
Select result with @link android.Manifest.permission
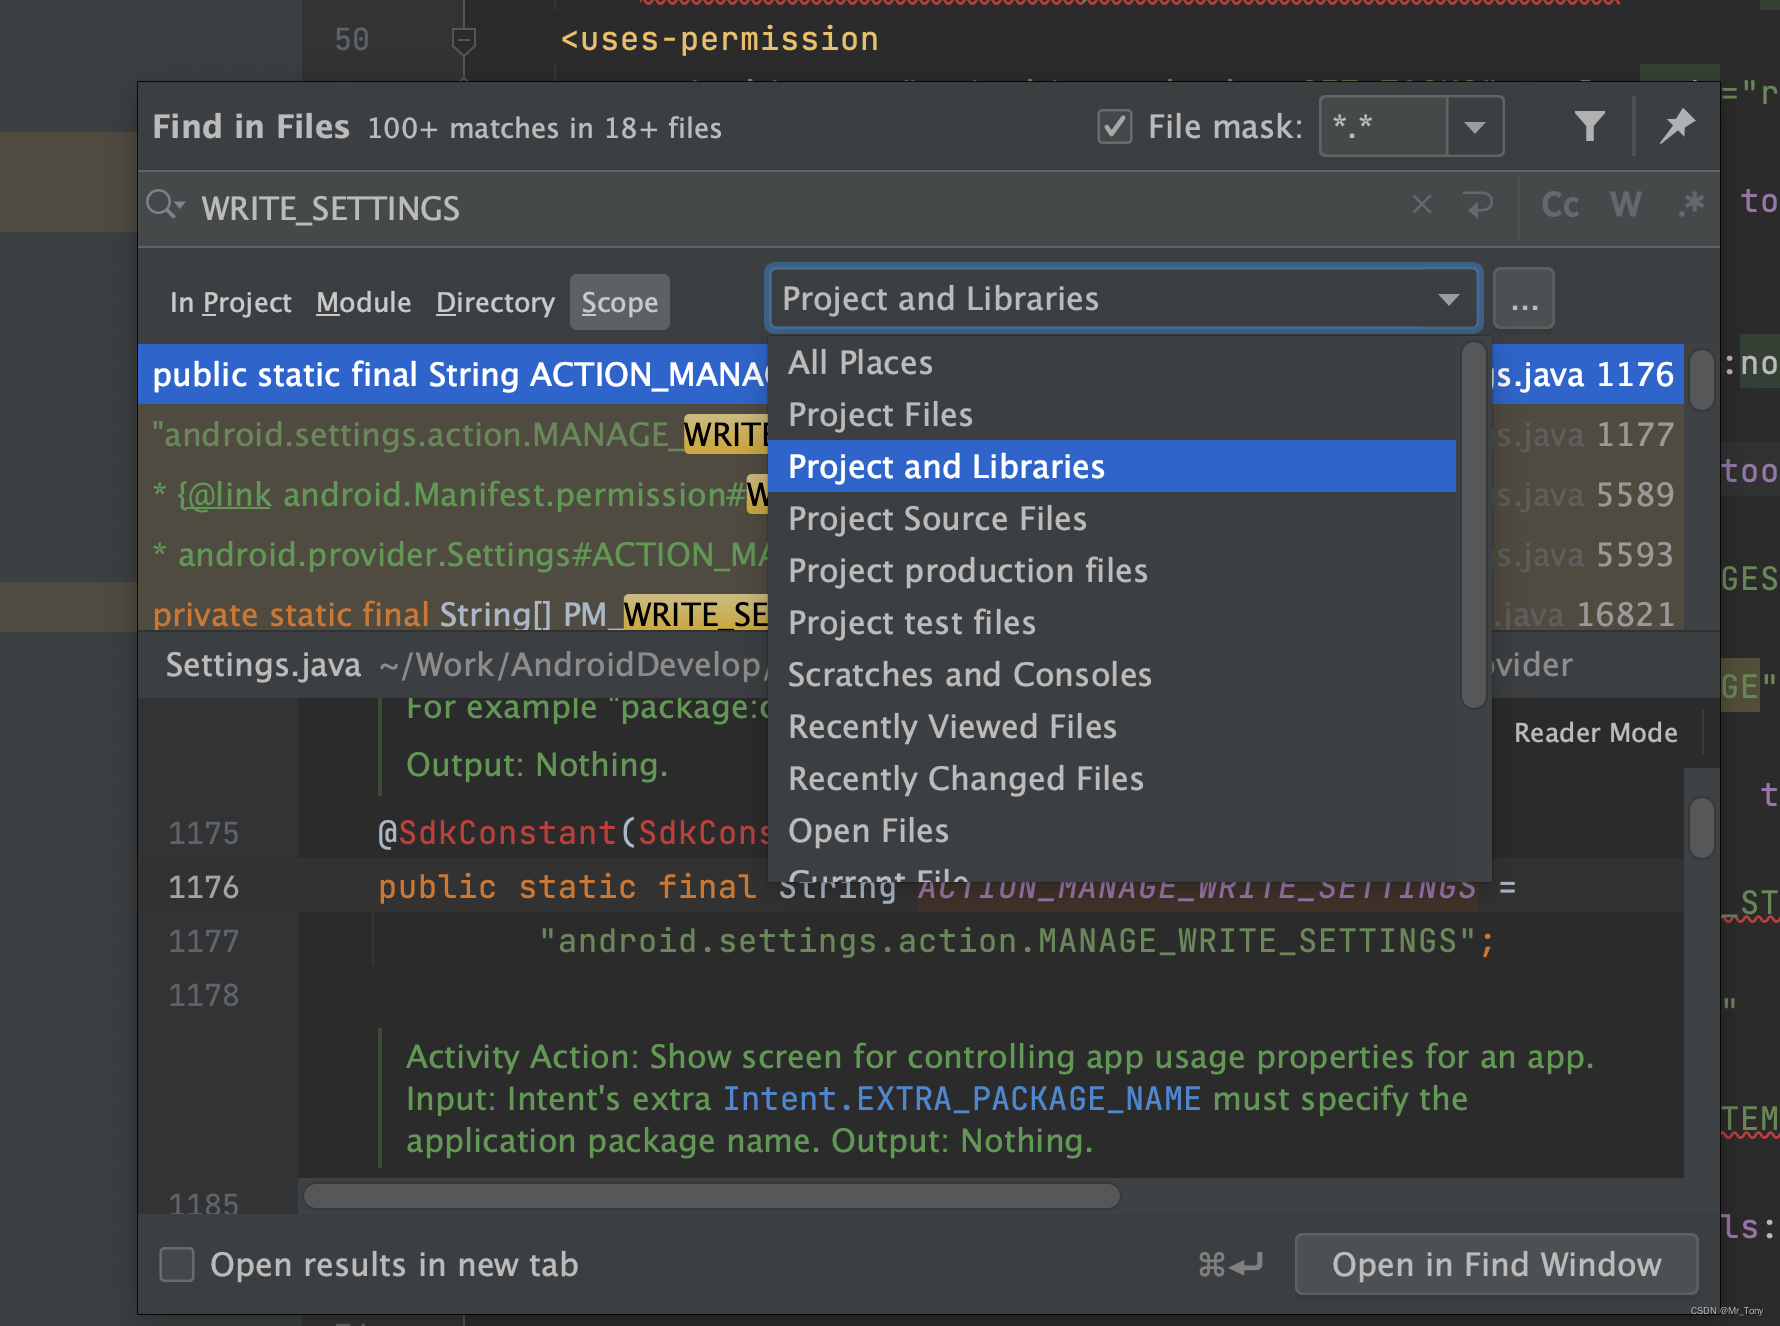[x=910, y=494]
